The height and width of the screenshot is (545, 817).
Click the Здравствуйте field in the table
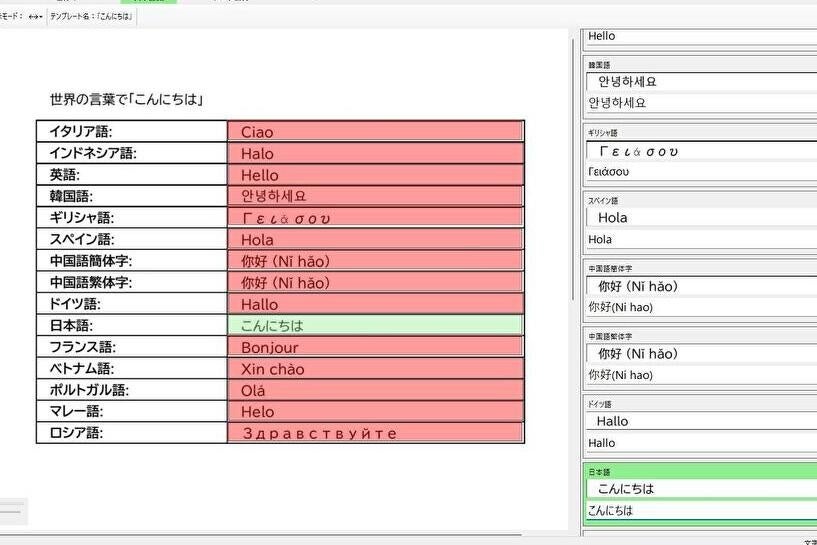pos(376,432)
